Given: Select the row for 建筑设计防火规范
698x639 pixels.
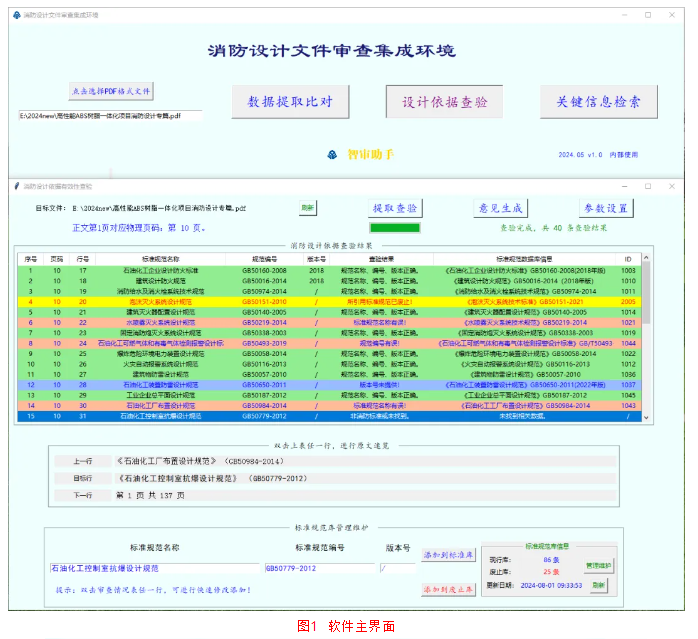Looking at the screenshot, I should (x=329, y=281).
